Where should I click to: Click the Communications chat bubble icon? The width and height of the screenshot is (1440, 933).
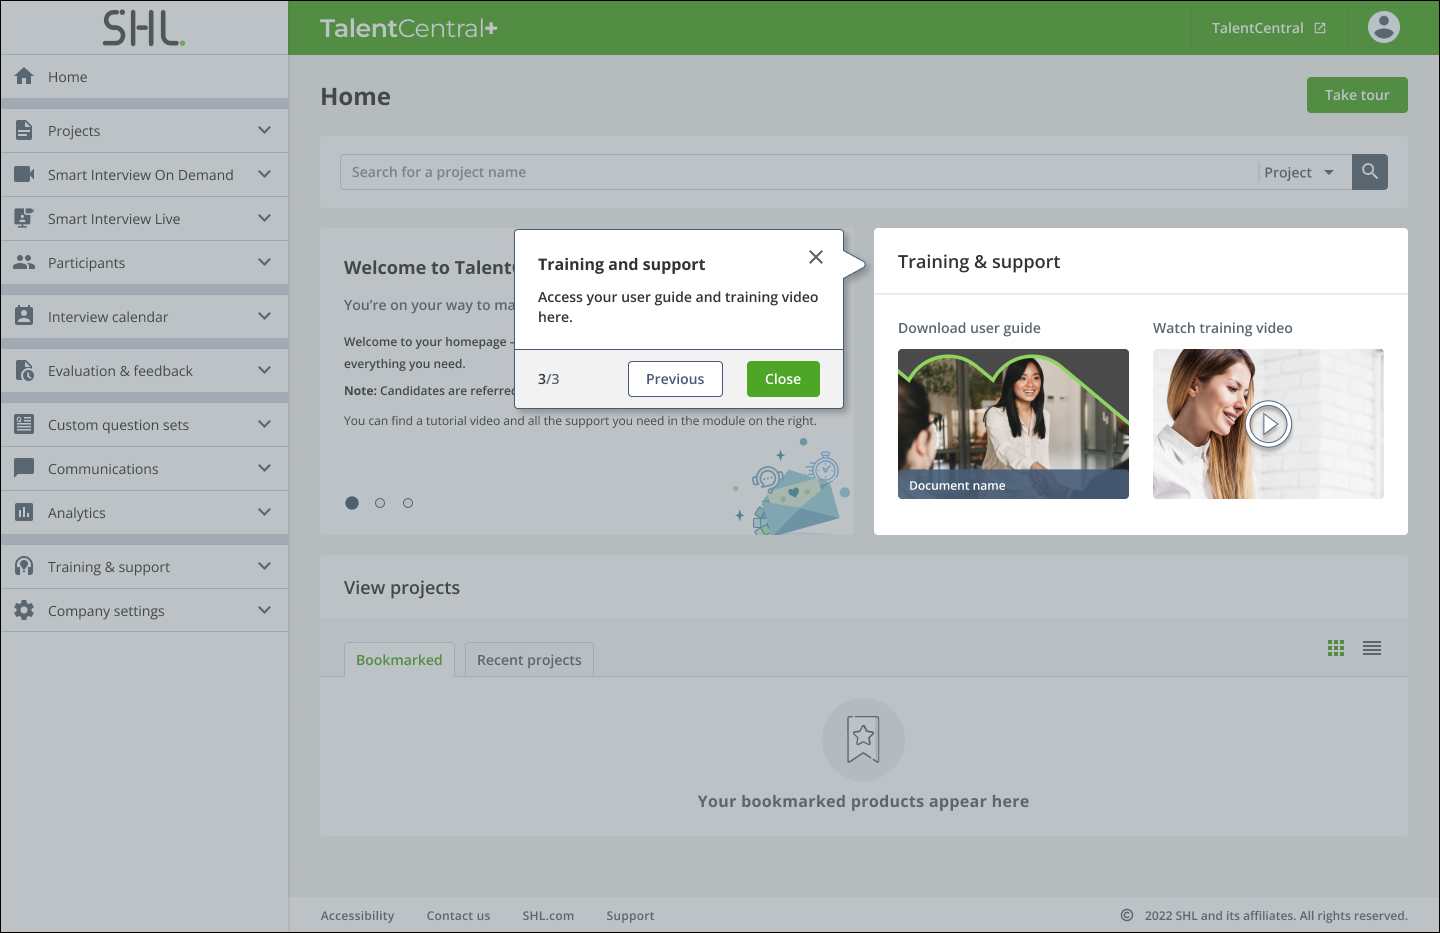[x=24, y=468]
